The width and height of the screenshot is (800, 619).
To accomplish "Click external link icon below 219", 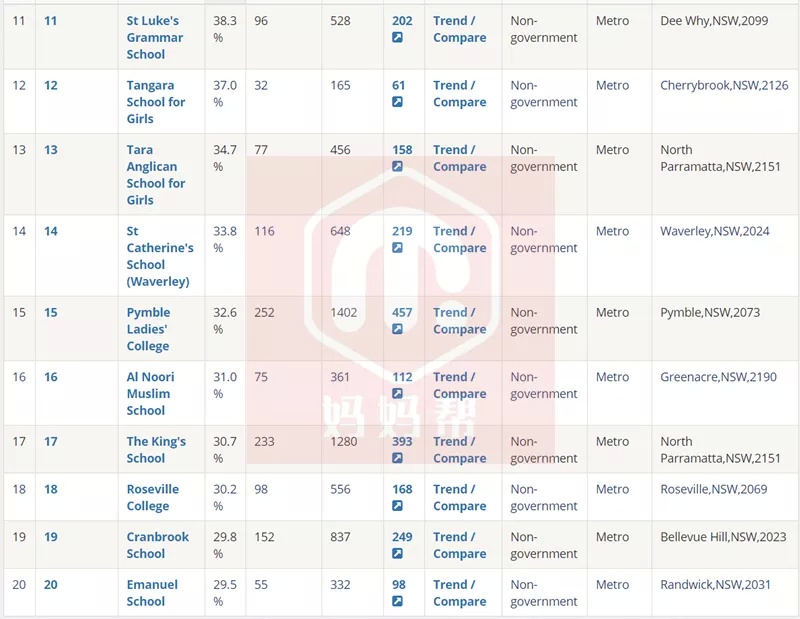I will [x=397, y=247].
